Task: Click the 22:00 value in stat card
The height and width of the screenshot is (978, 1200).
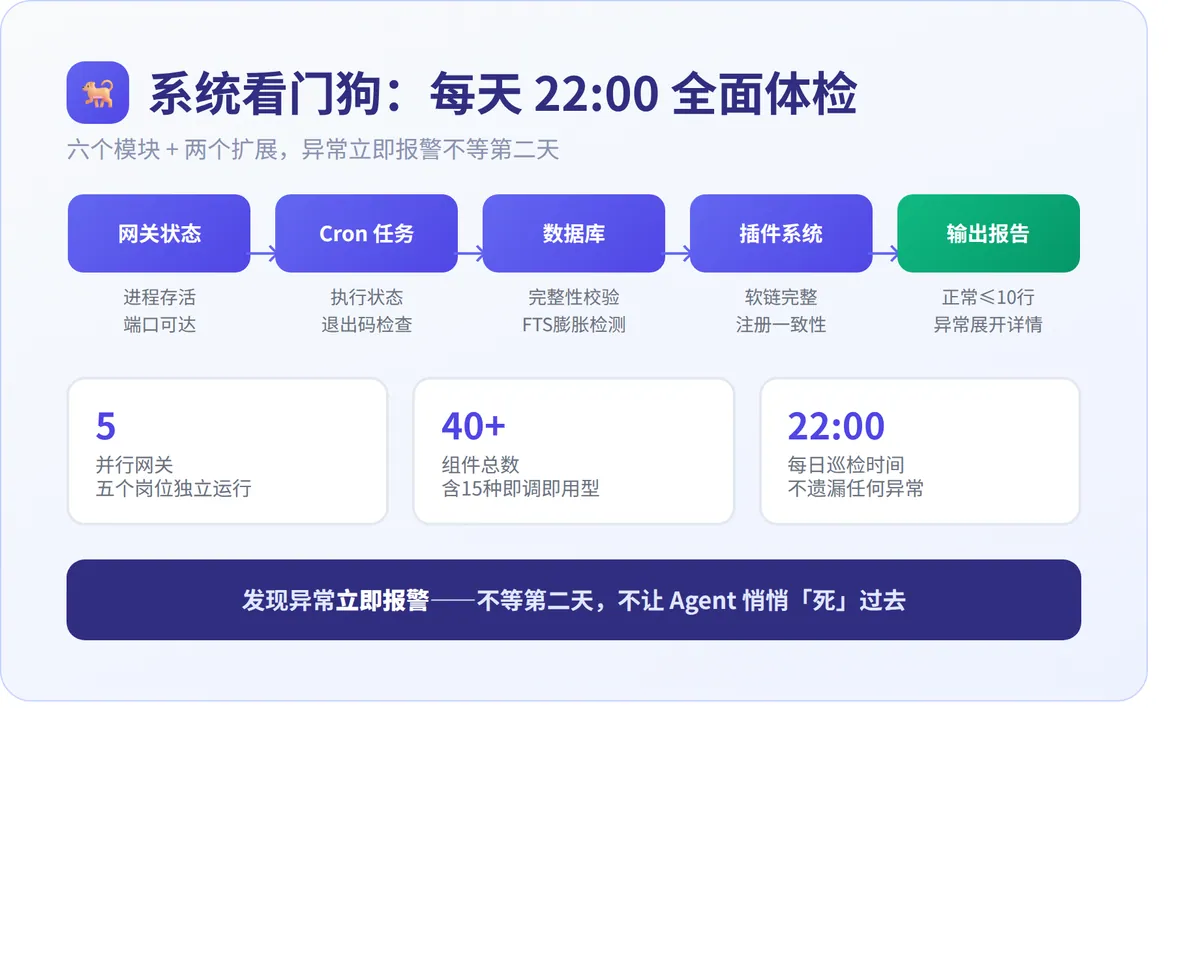Action: tap(836, 426)
